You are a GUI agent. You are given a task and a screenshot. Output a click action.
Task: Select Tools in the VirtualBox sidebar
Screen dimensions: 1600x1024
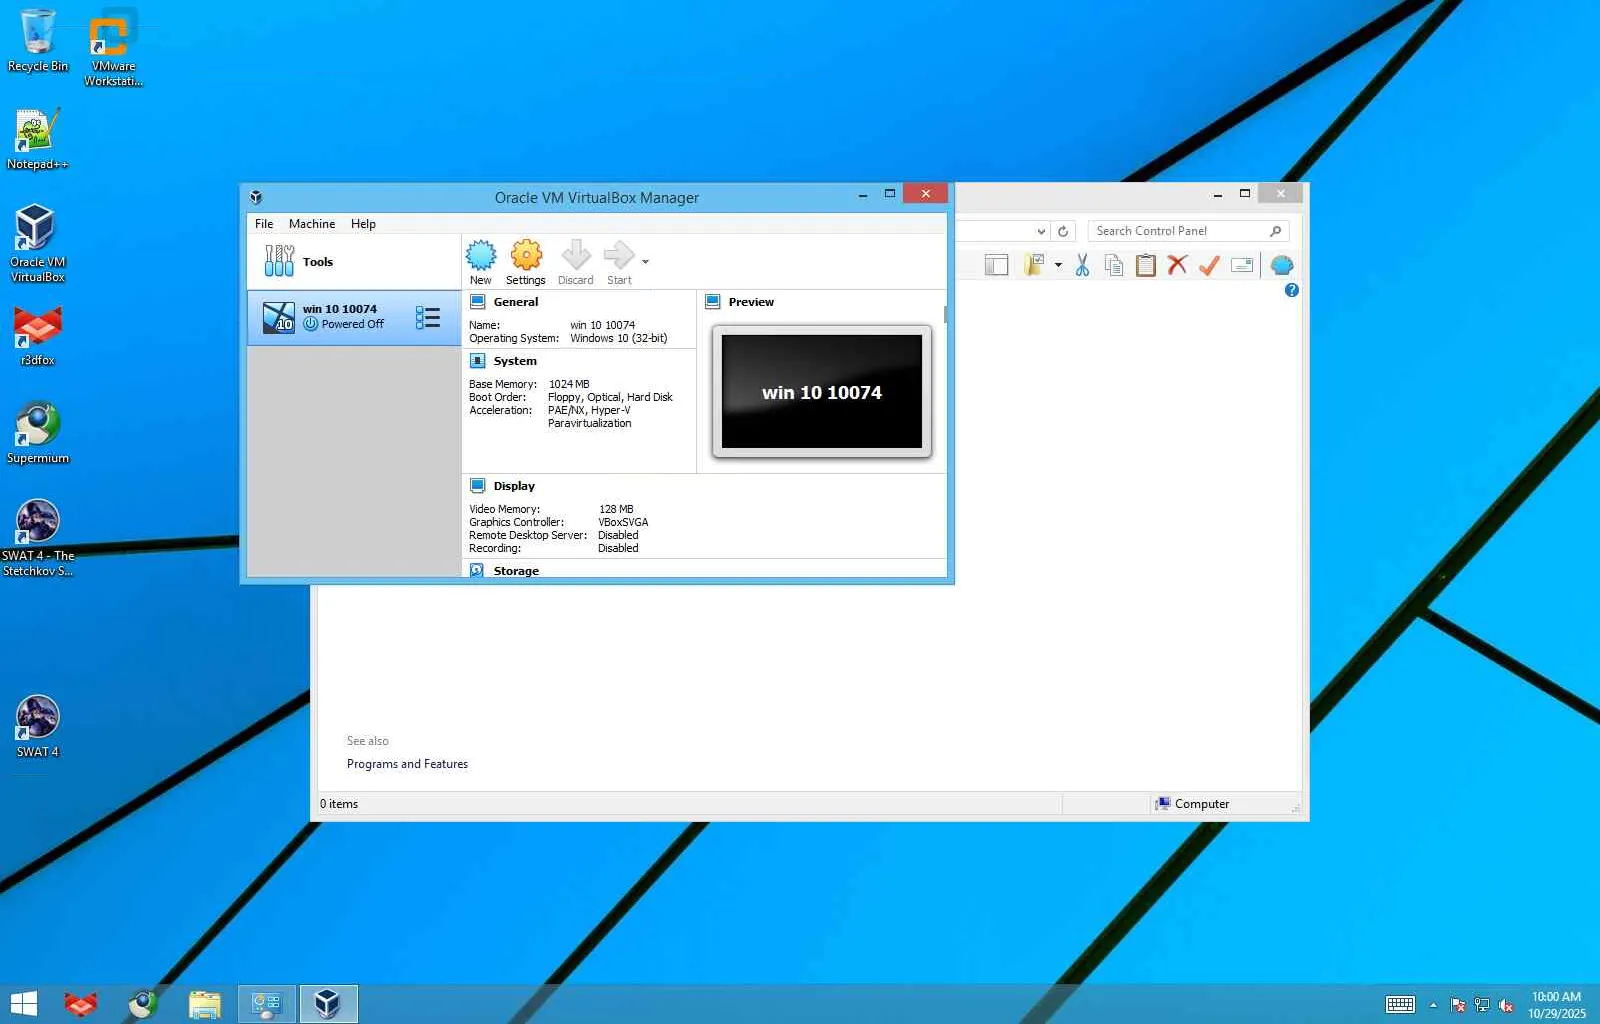coord(354,262)
